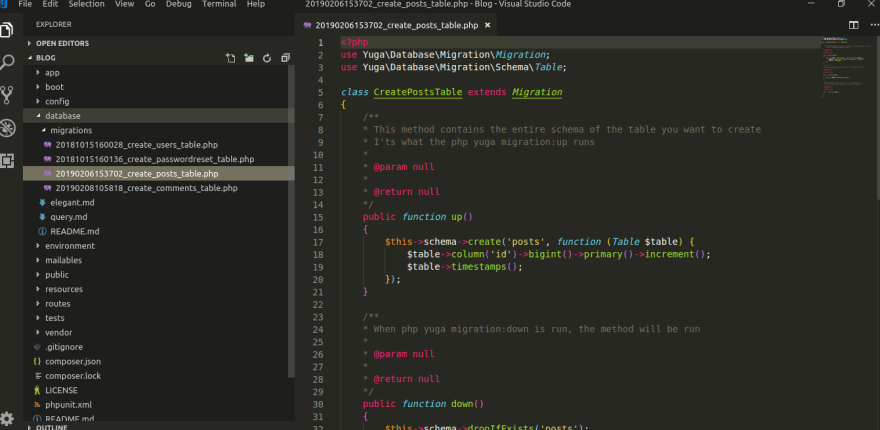Open the Extensions activity bar icon
The image size is (880, 430).
pyautogui.click(x=7, y=161)
